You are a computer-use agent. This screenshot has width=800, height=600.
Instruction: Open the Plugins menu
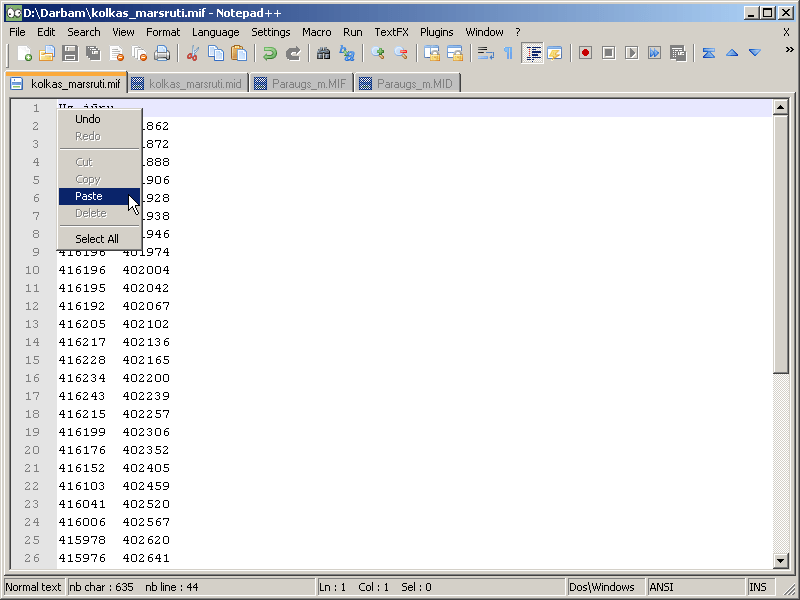pyautogui.click(x=437, y=32)
